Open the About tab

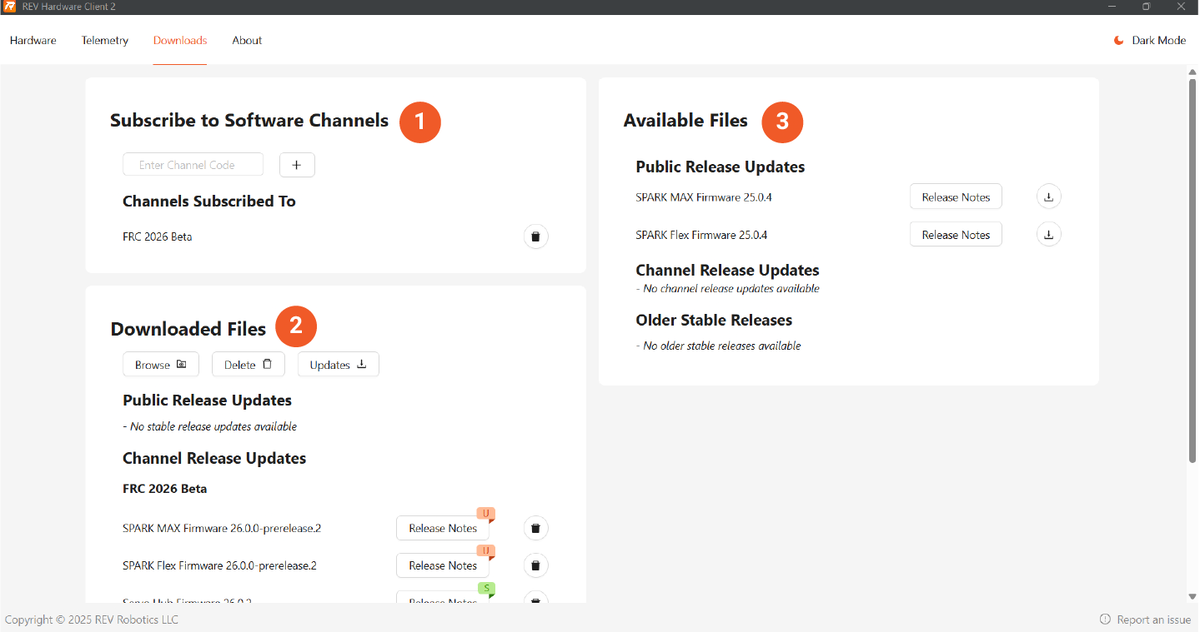pyautogui.click(x=247, y=41)
